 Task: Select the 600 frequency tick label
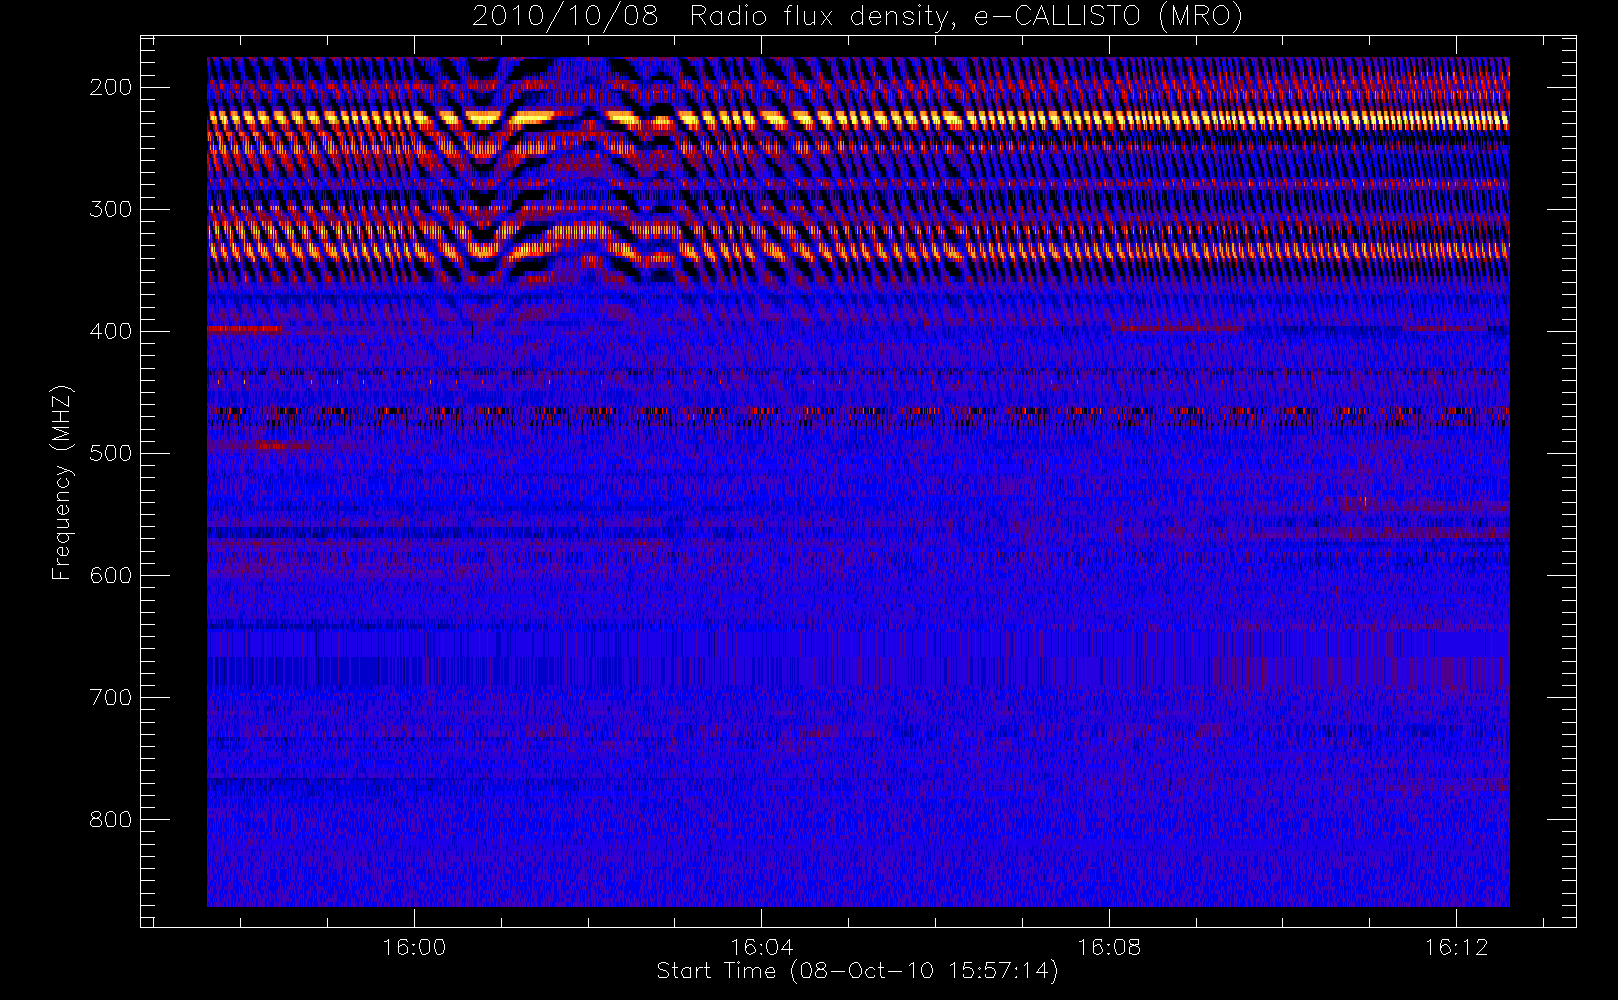tap(111, 575)
